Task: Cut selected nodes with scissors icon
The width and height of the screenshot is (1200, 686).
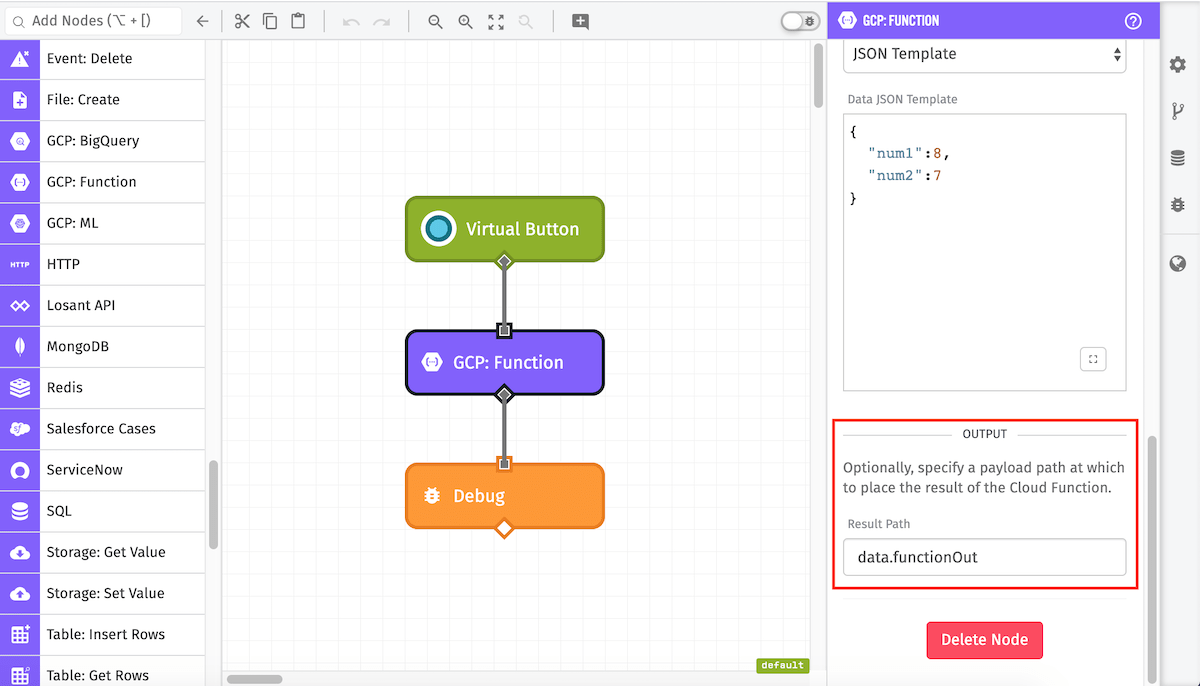Action: tap(242, 21)
